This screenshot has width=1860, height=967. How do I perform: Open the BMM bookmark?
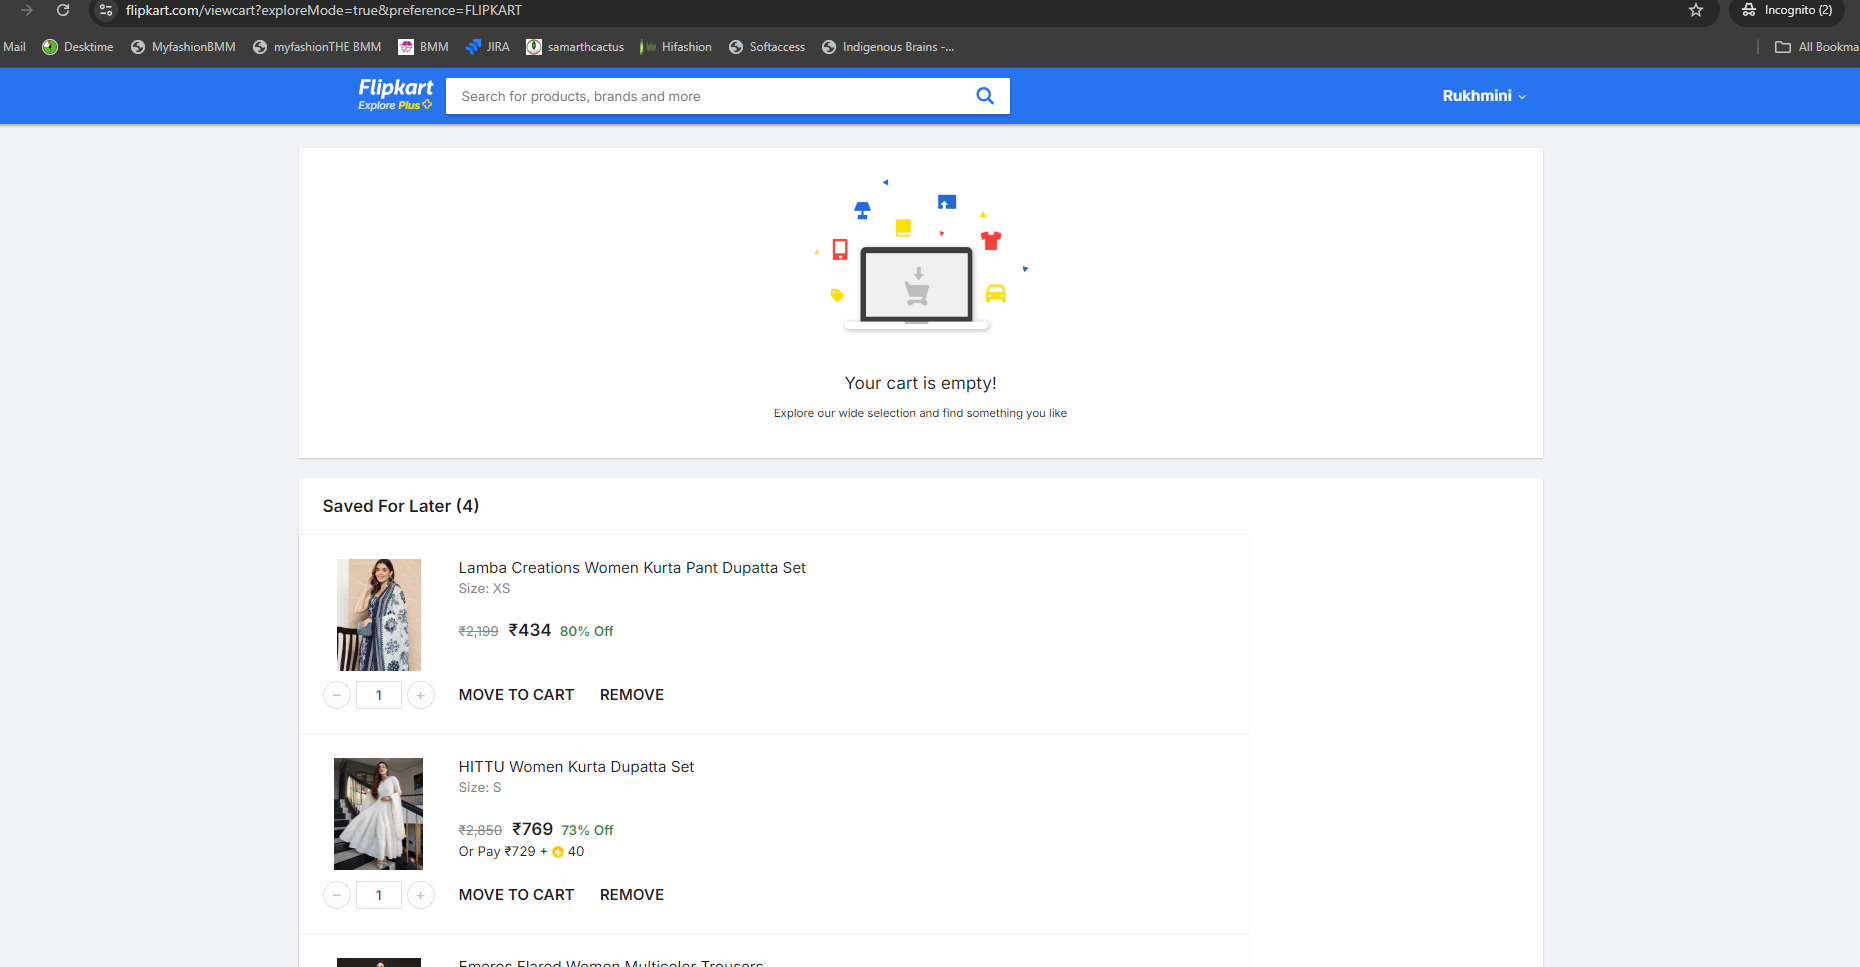[x=423, y=47]
